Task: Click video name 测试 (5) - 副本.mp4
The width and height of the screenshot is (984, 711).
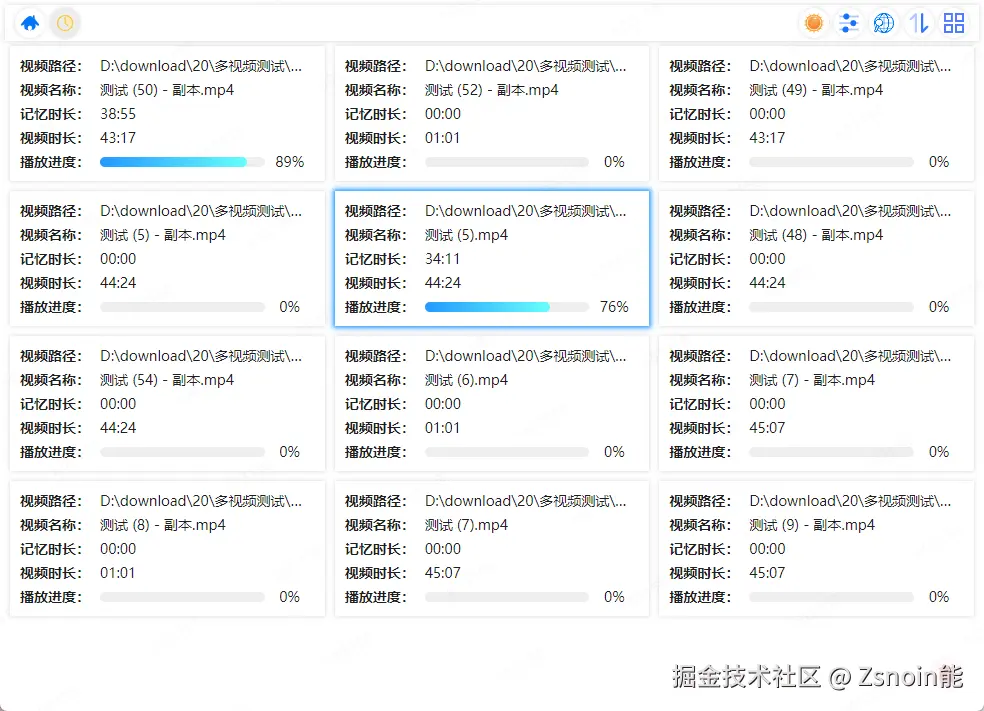Action: click(x=163, y=235)
